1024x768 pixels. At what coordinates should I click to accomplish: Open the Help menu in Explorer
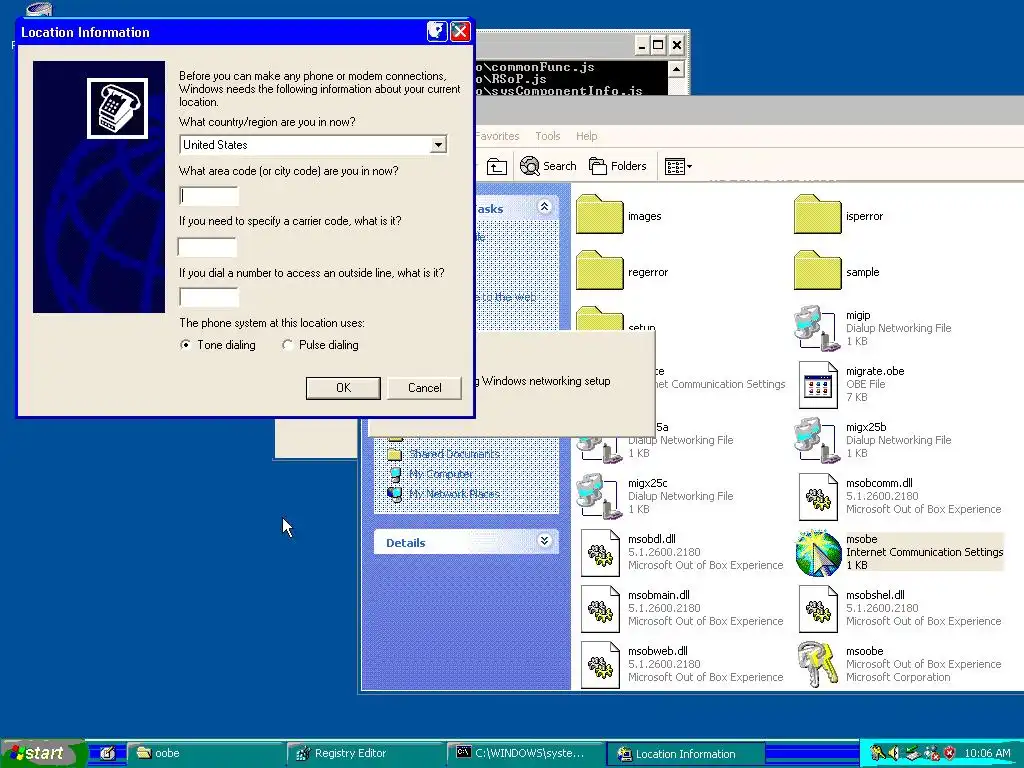click(586, 136)
